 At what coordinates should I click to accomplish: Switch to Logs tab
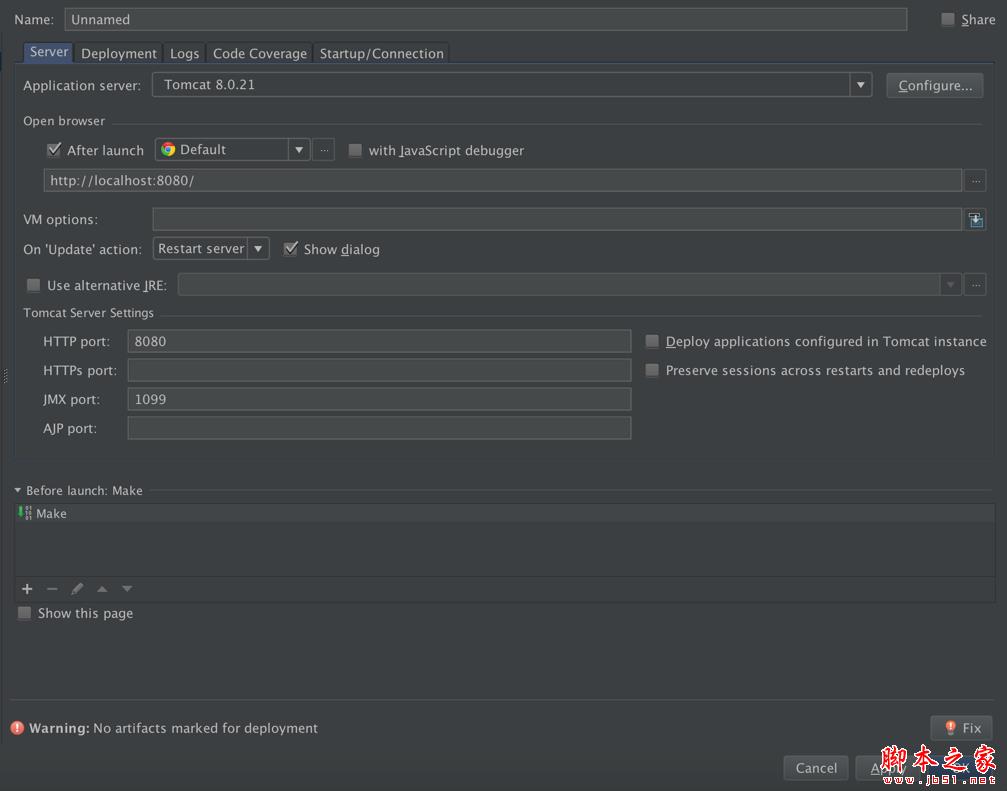click(x=184, y=54)
